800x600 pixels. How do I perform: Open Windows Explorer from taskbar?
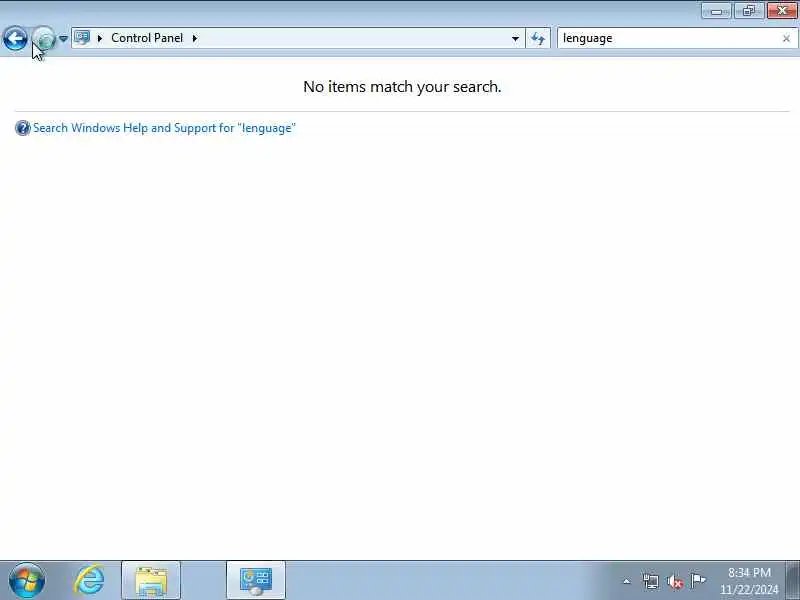151,581
